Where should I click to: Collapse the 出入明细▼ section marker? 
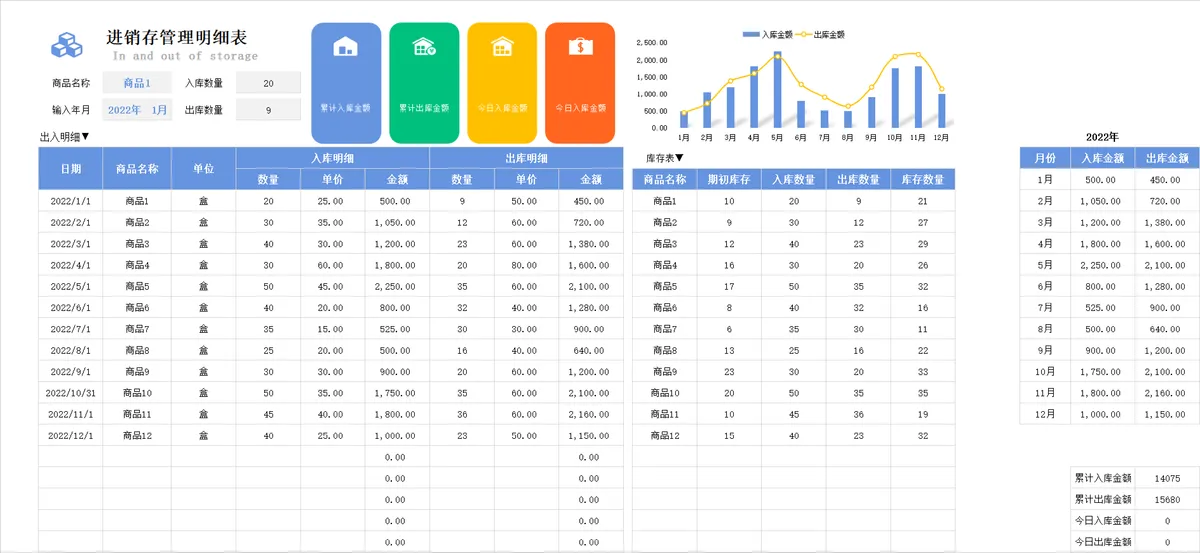[65, 137]
